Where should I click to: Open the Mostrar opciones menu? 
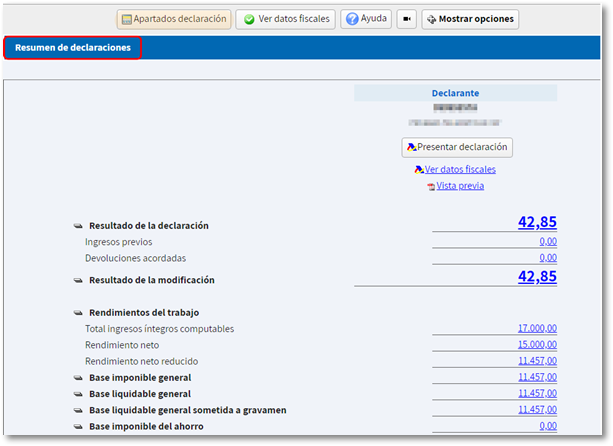[x=469, y=19]
